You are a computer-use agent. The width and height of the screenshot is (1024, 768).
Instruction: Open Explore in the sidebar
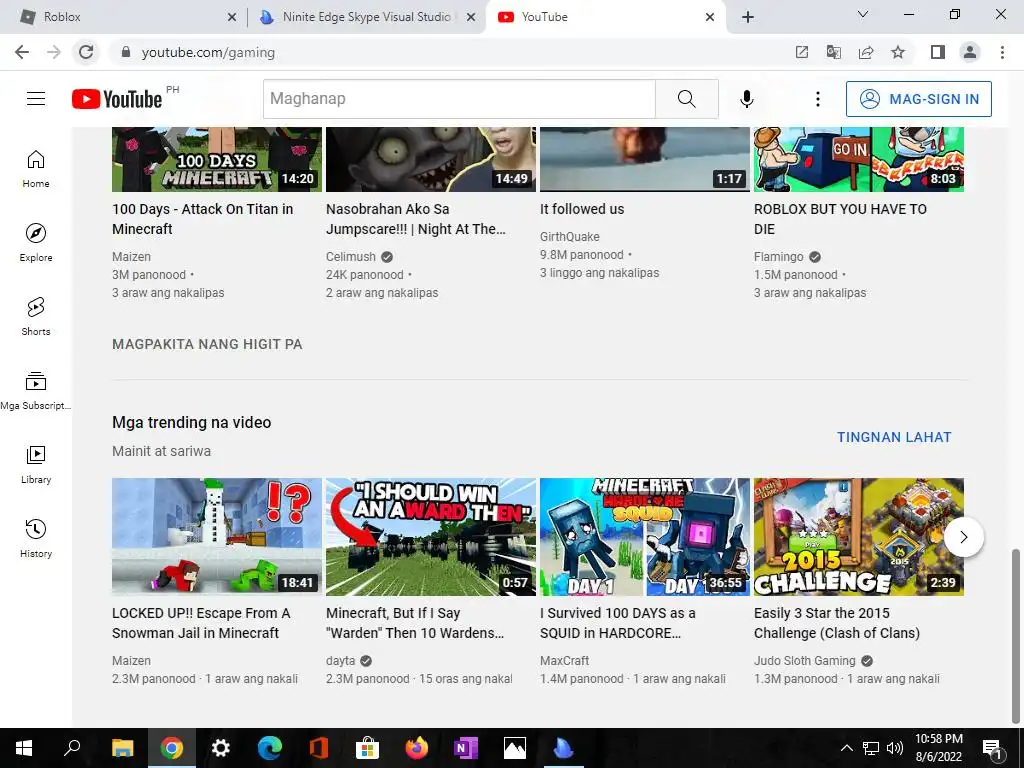pyautogui.click(x=36, y=242)
